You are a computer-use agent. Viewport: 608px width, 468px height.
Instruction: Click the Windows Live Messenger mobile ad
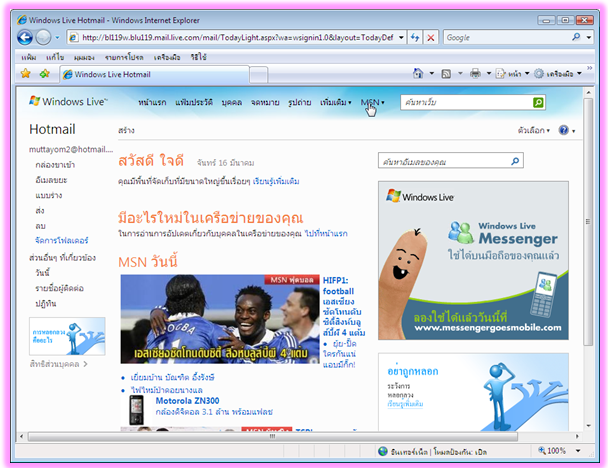click(473, 261)
